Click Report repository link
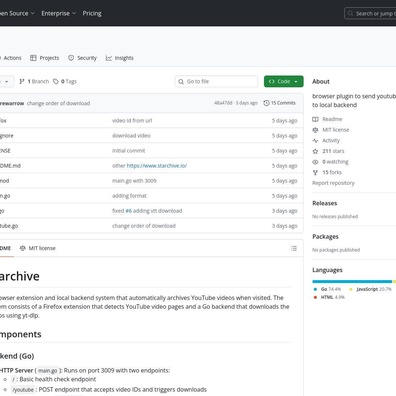Viewport: 396px width, 396px height. coord(333,183)
